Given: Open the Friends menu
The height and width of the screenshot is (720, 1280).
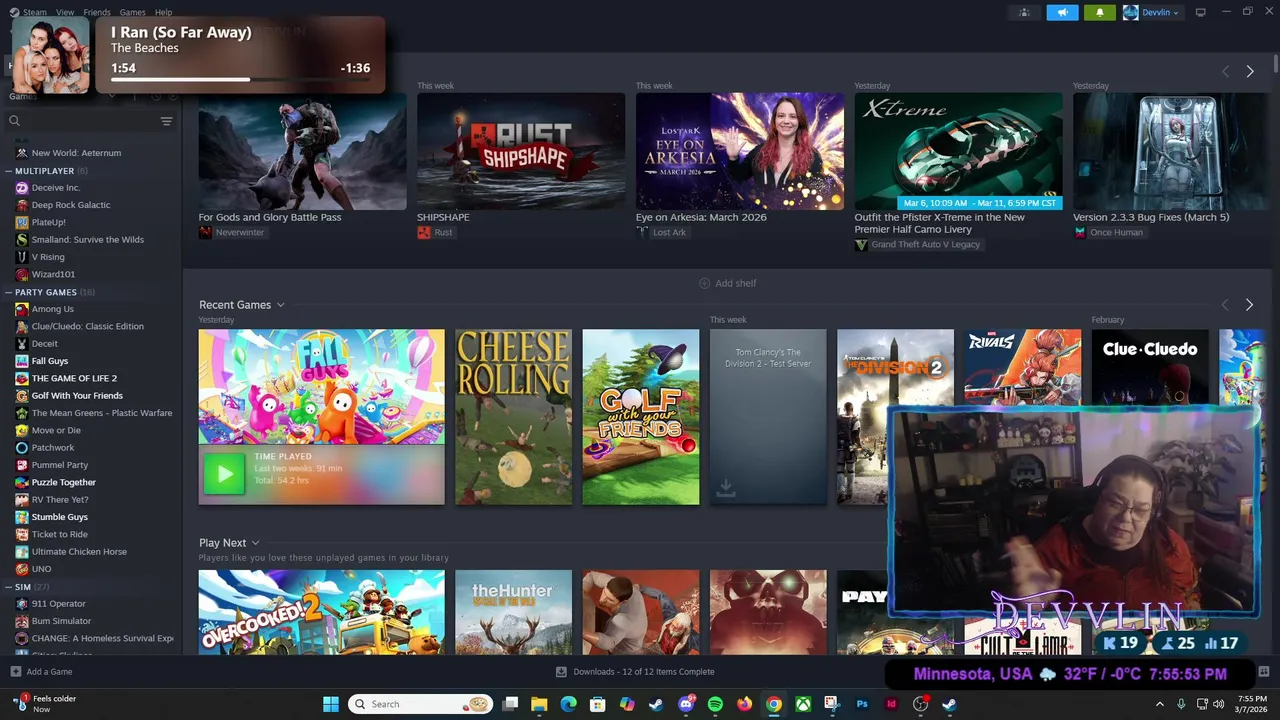Looking at the screenshot, I should (x=97, y=12).
